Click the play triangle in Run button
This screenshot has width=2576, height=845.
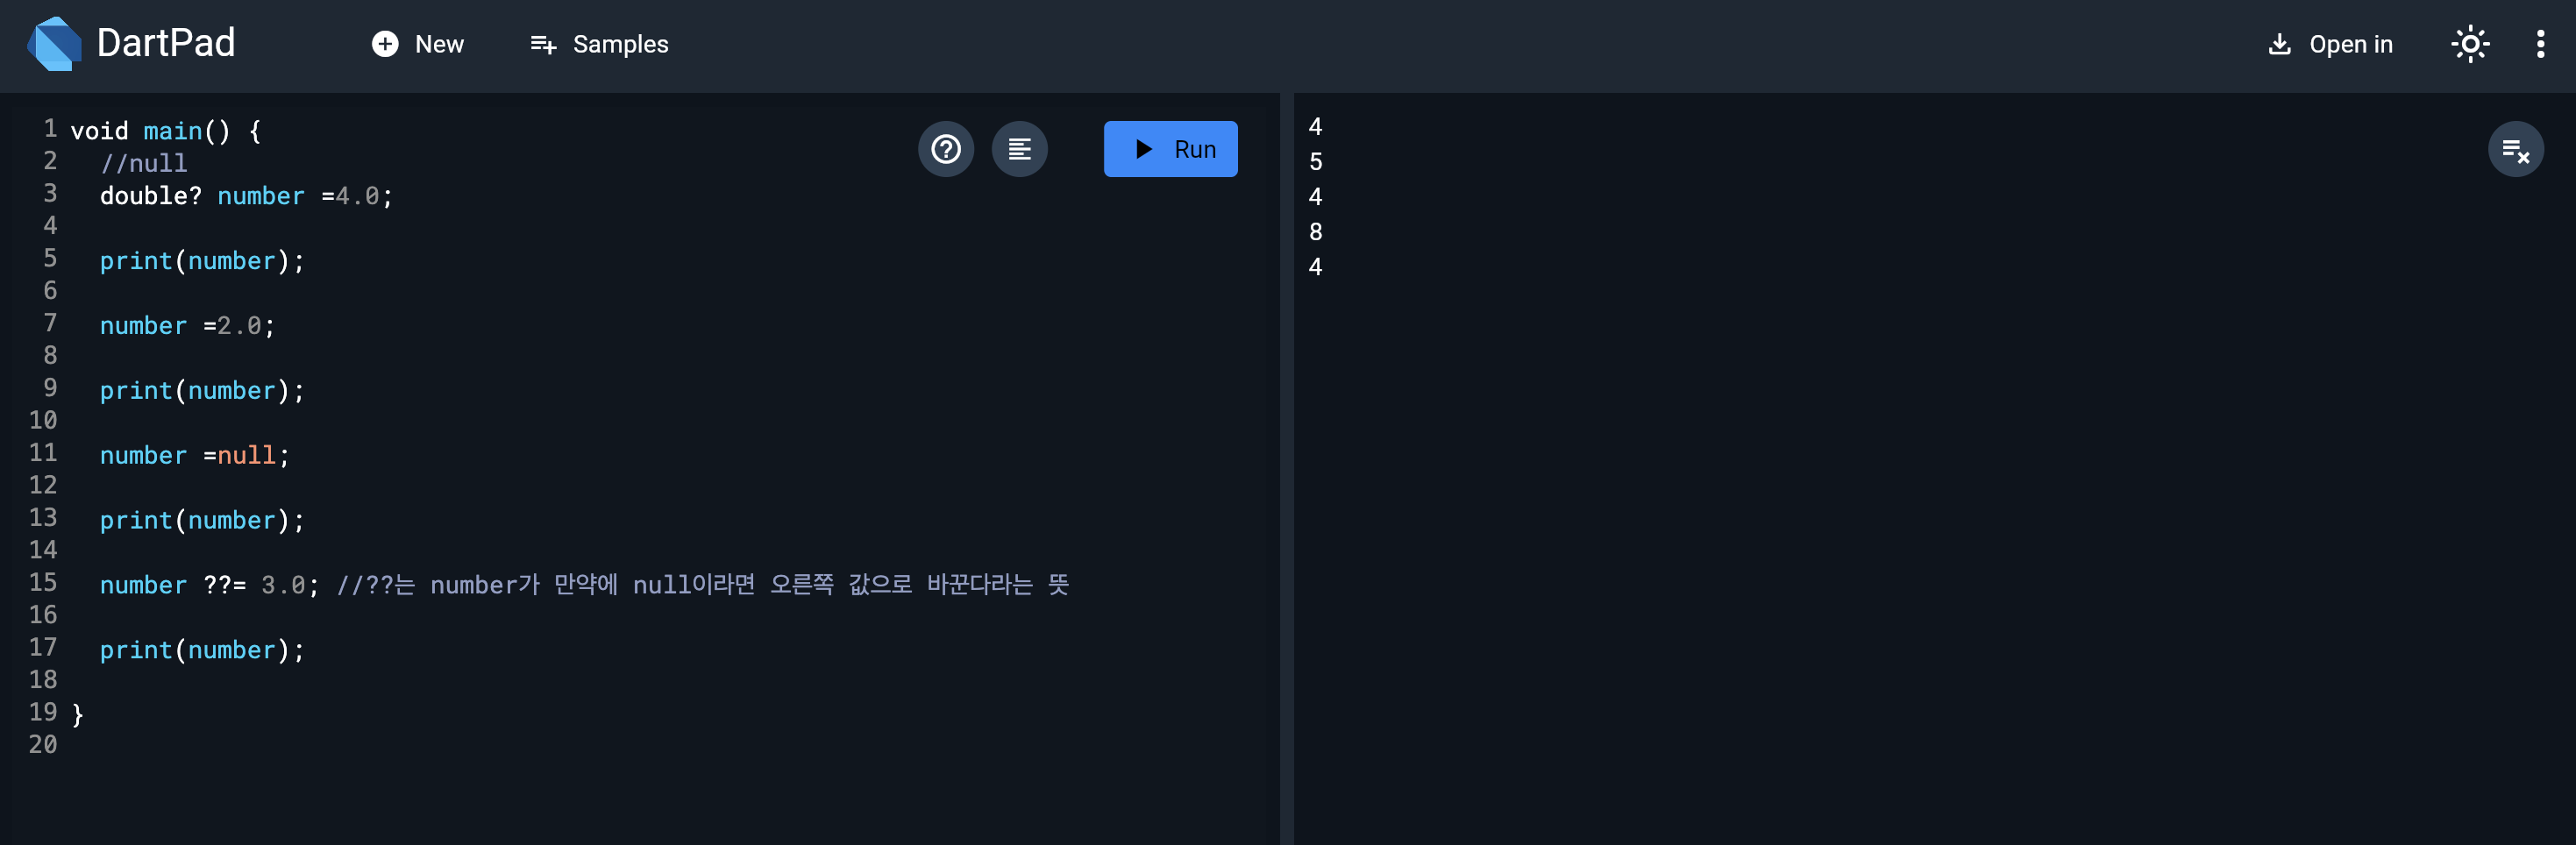(x=1144, y=149)
